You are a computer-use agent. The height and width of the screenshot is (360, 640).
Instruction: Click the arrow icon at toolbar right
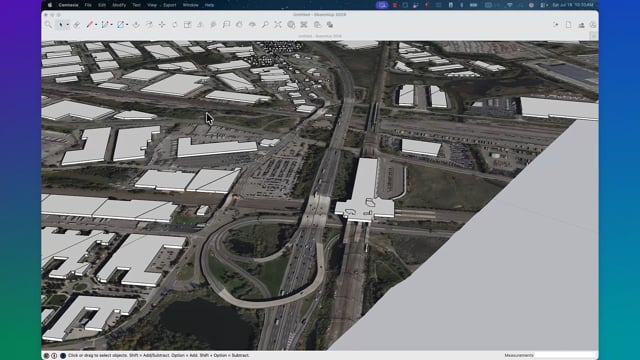pyautogui.click(x=556, y=25)
